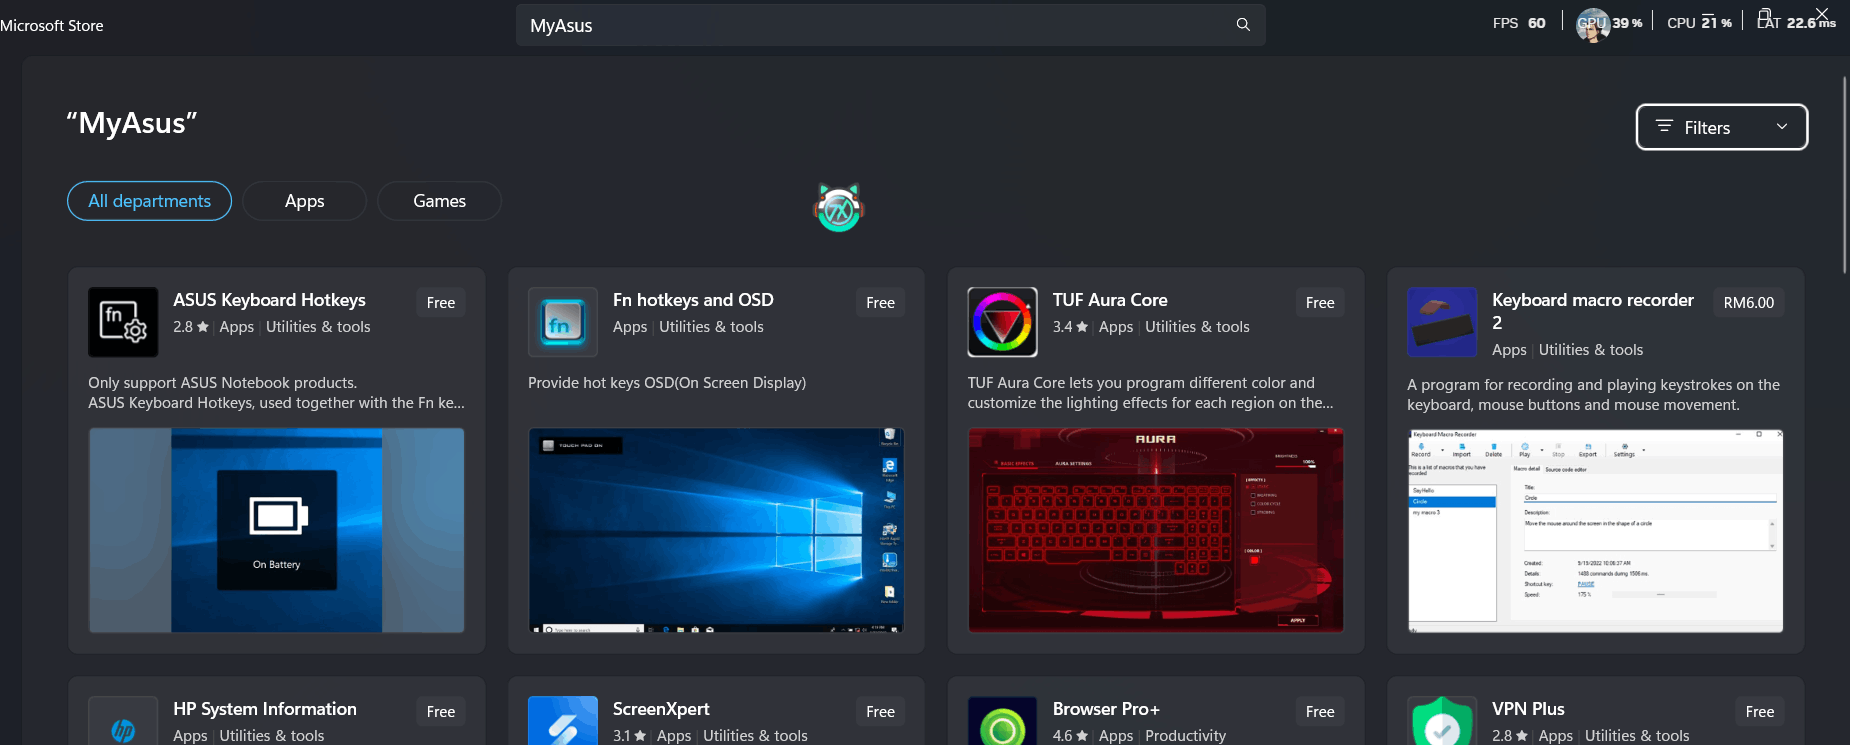Click the vertical scrollbar on right

tap(1845, 174)
